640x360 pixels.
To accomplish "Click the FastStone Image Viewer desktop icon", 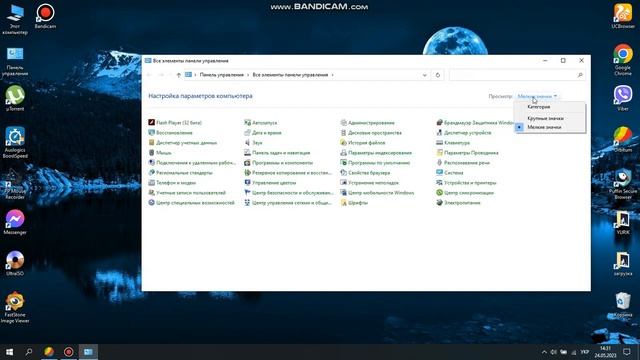I will pos(15,307).
